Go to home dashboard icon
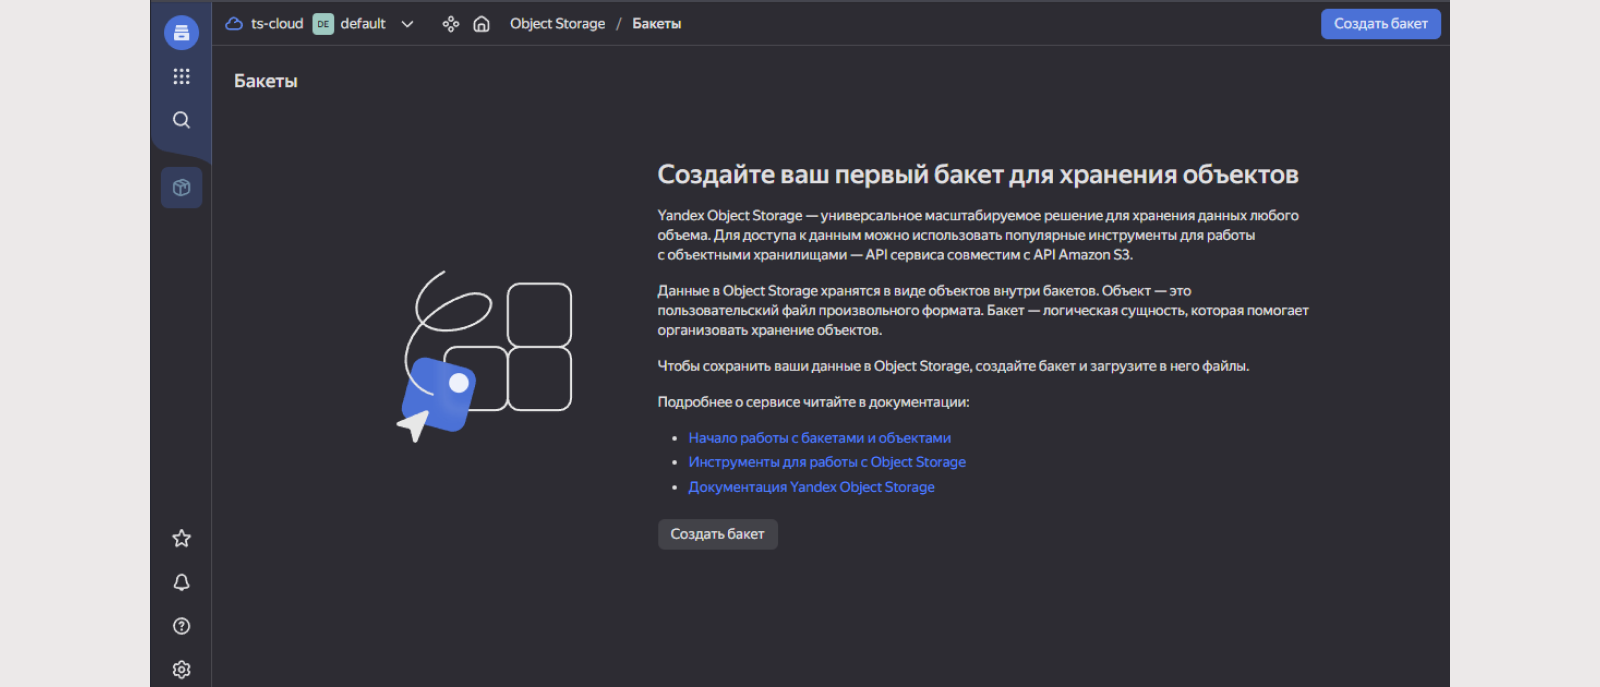The image size is (1600, 687). 481,24
